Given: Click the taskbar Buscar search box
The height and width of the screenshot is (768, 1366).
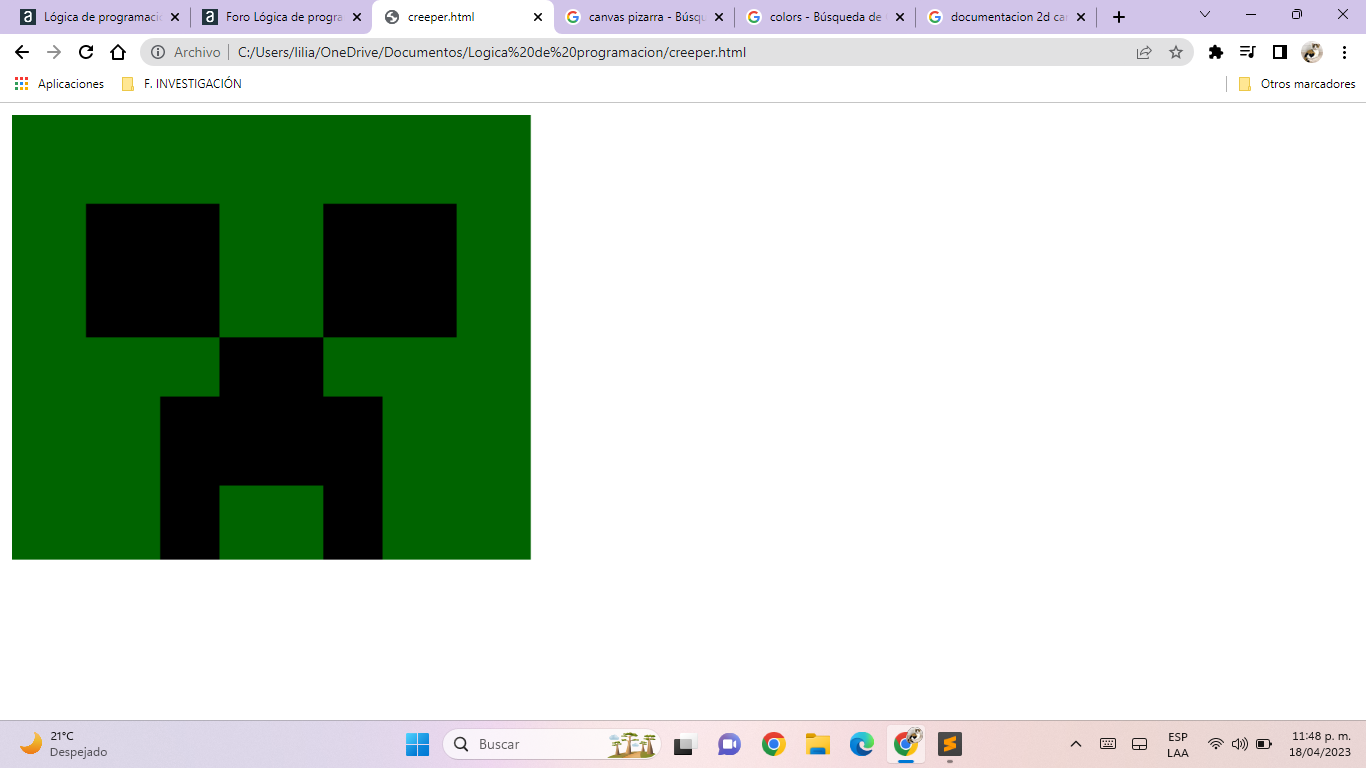Looking at the screenshot, I should (552, 744).
